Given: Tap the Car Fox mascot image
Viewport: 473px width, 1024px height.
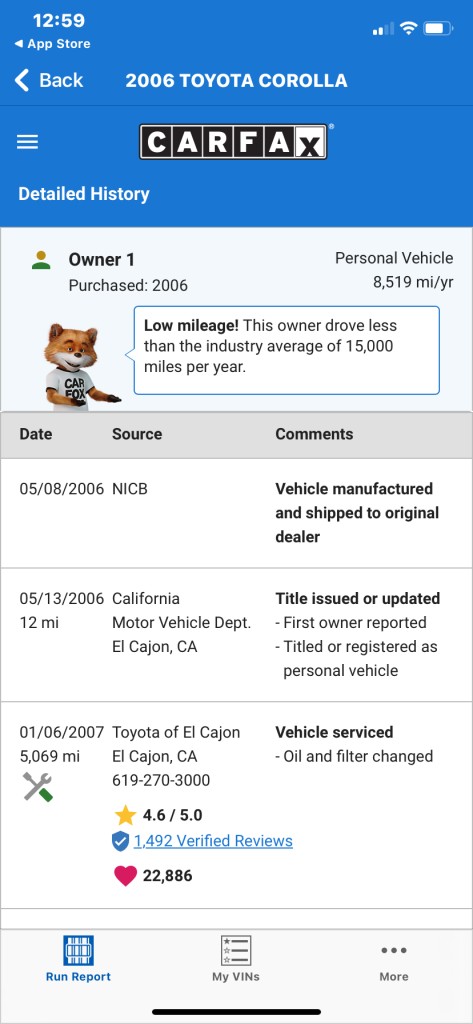Looking at the screenshot, I should [76, 366].
